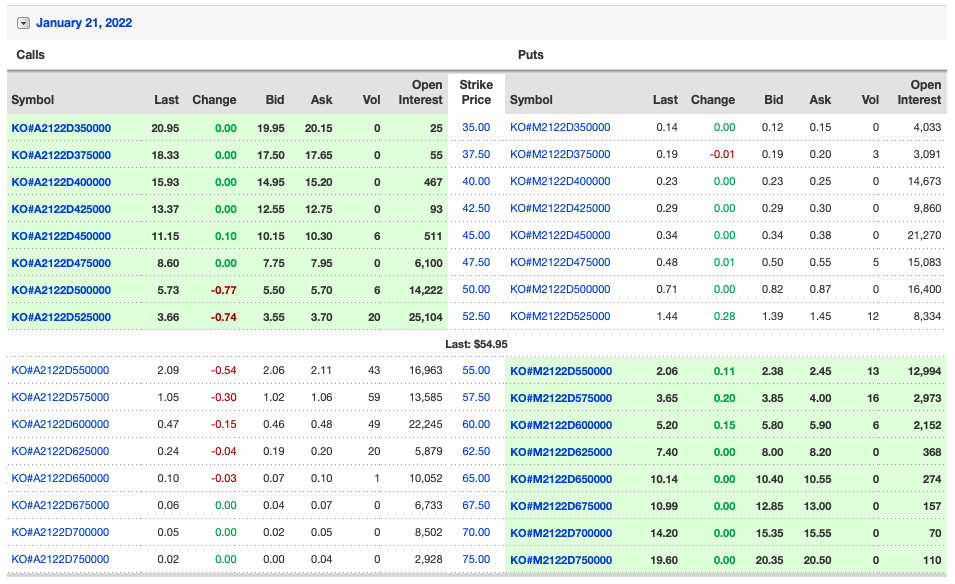Click the calls Bid column header
The height and width of the screenshot is (584, 955).
coord(273,100)
